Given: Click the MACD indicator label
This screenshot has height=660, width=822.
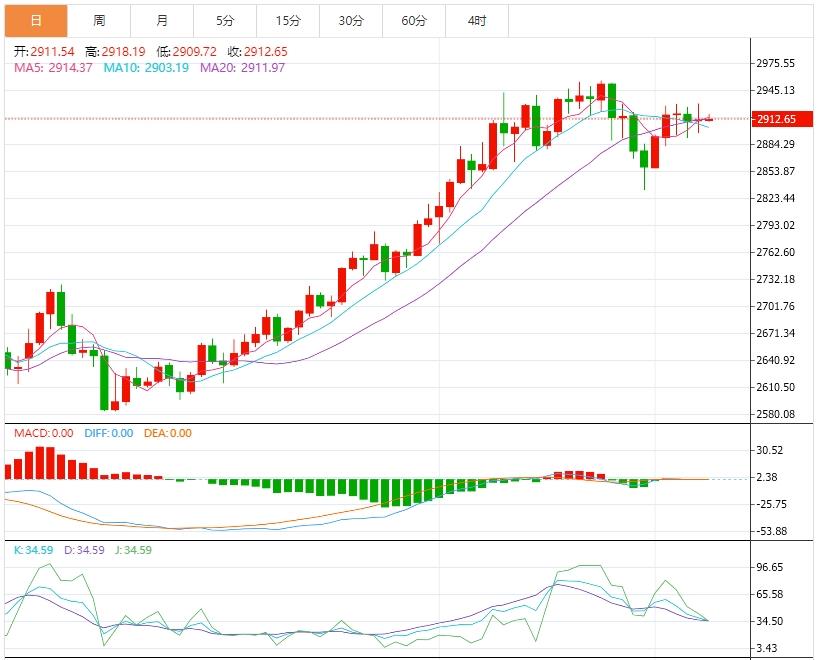Looking at the screenshot, I should pyautogui.click(x=43, y=433).
